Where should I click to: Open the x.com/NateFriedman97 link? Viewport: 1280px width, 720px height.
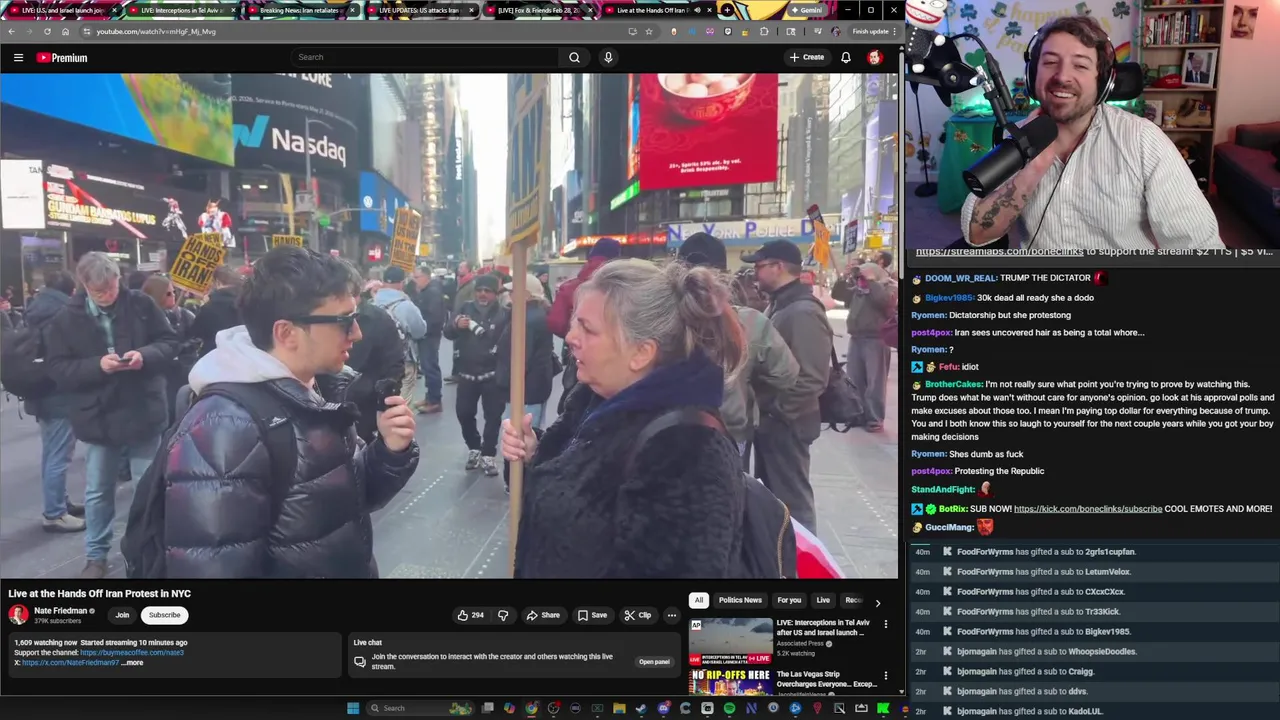tap(70, 662)
